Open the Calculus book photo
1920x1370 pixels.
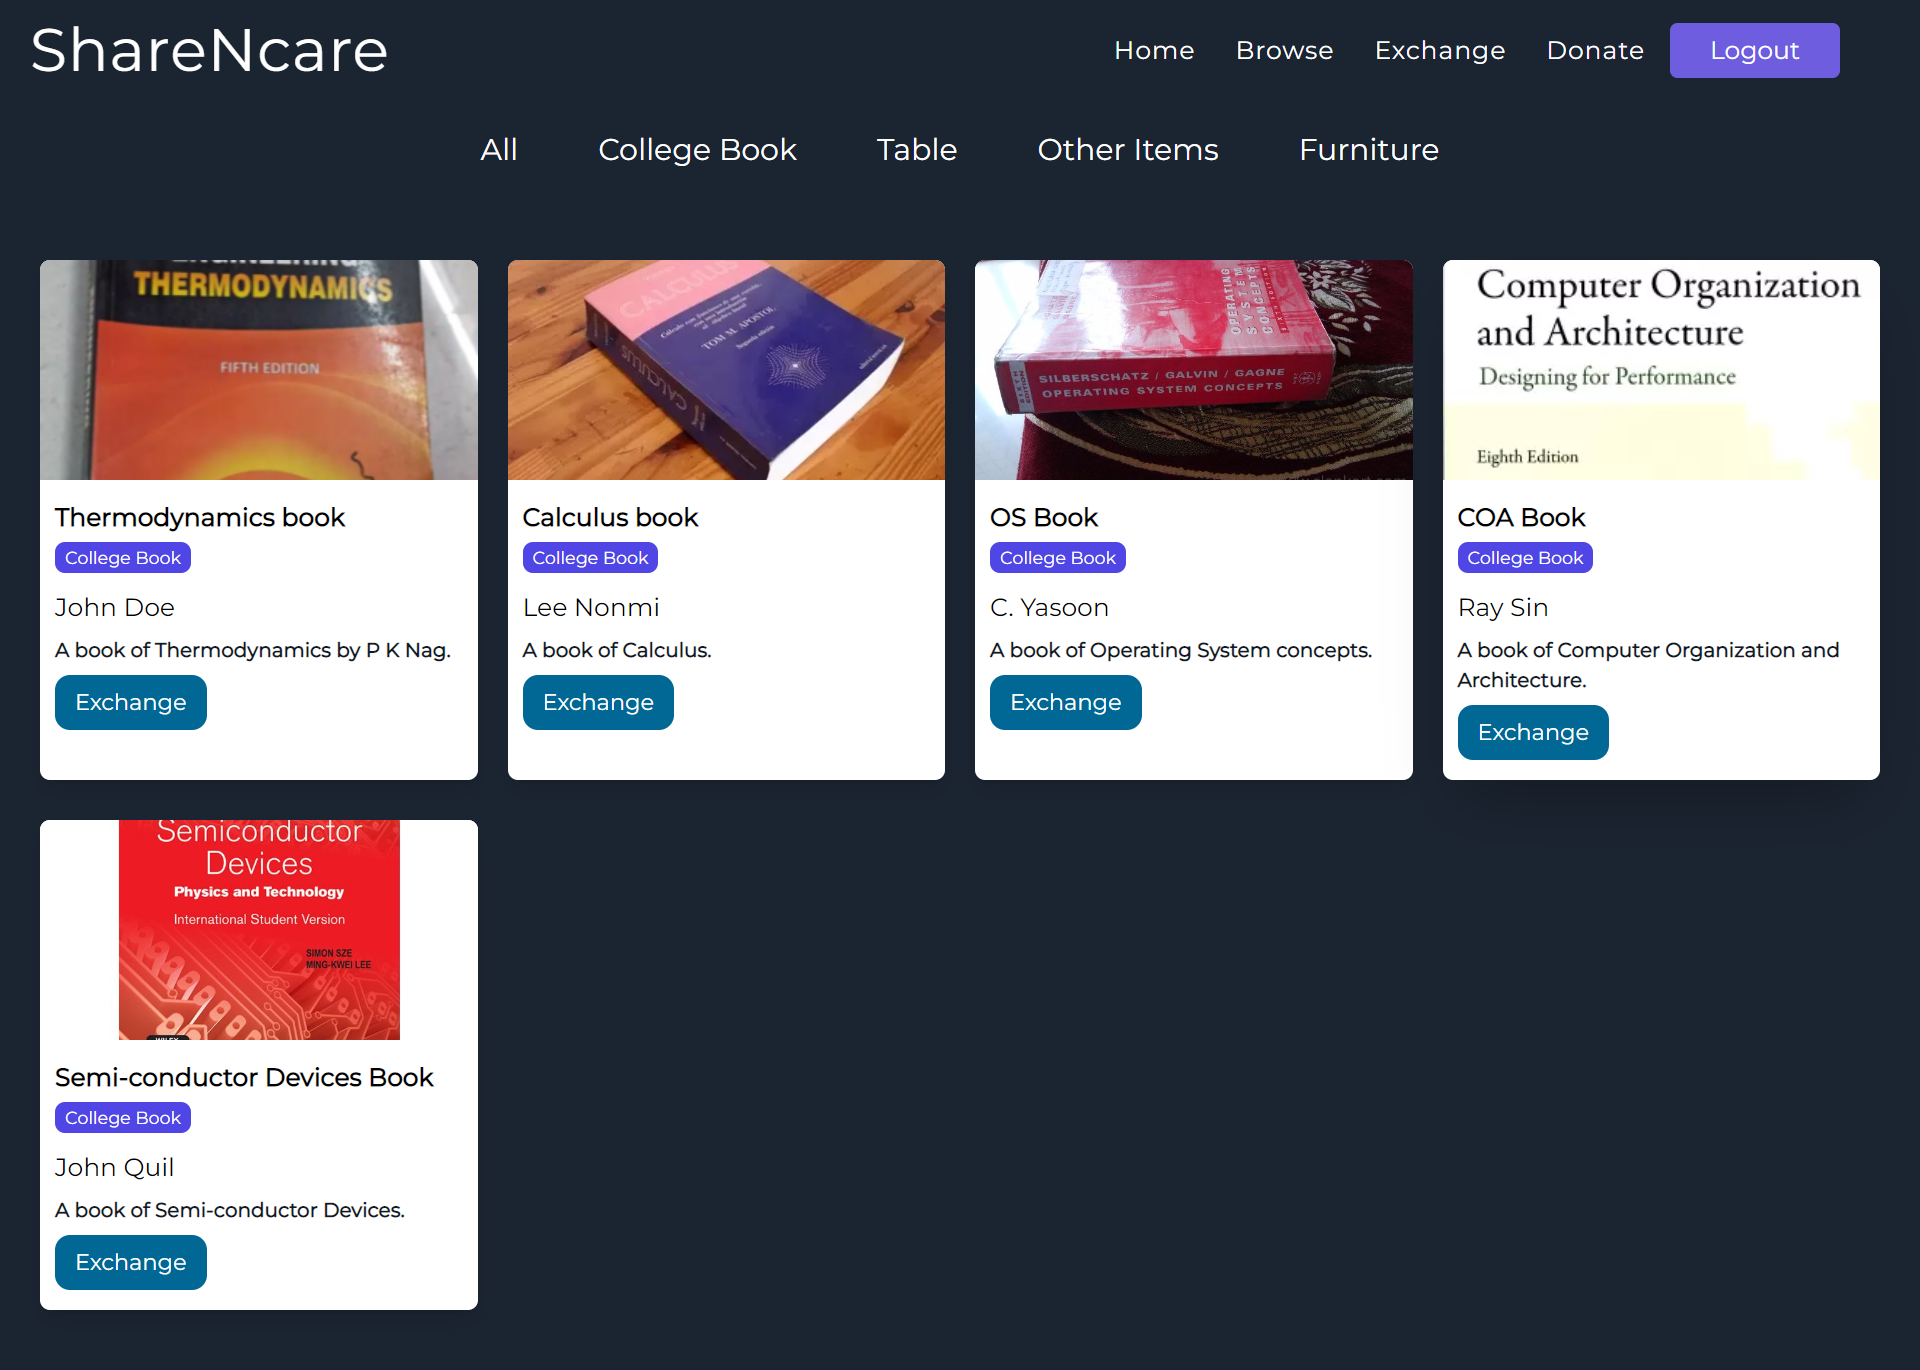click(x=726, y=370)
